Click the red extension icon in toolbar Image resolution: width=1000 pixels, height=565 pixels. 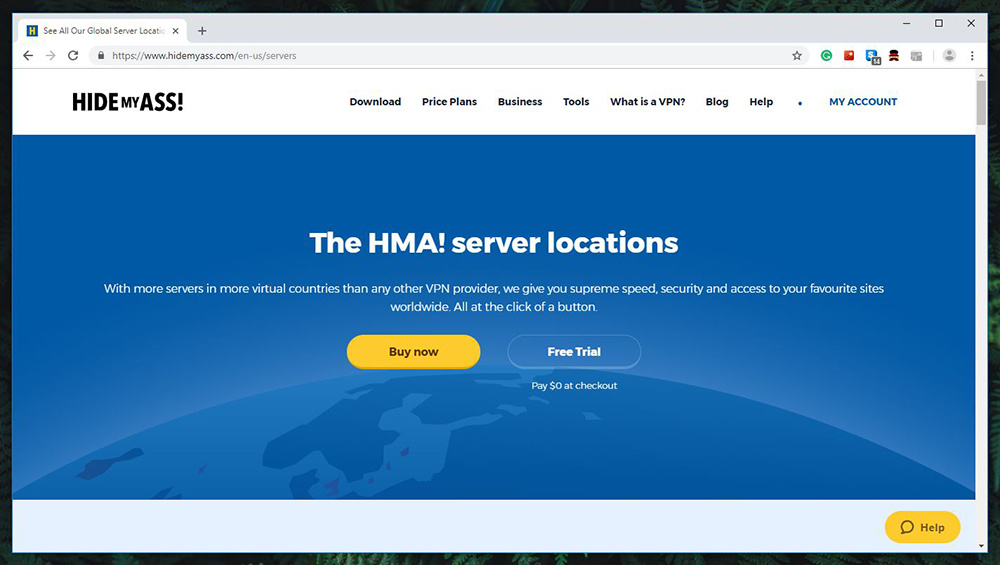(x=849, y=55)
